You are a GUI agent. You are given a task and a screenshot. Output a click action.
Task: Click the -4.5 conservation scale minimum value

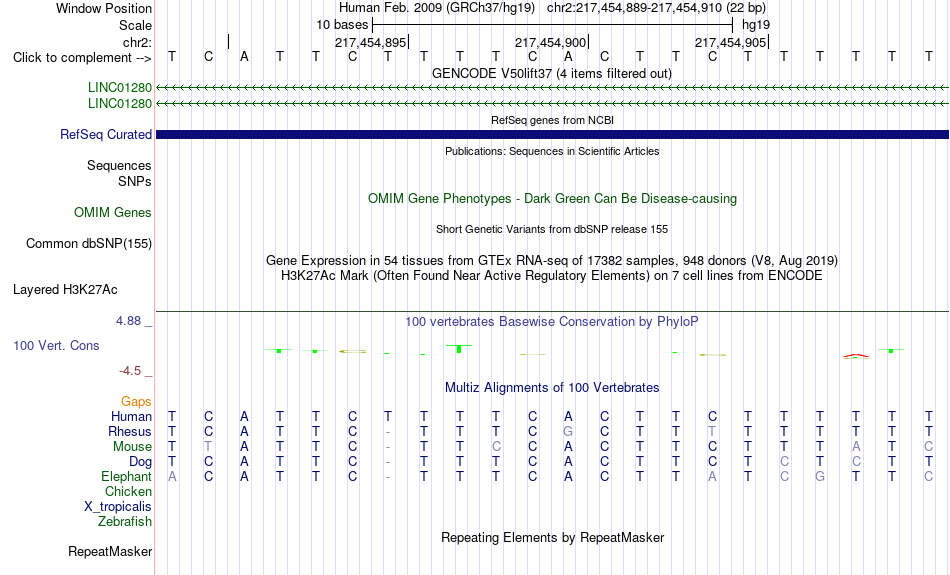coord(130,371)
